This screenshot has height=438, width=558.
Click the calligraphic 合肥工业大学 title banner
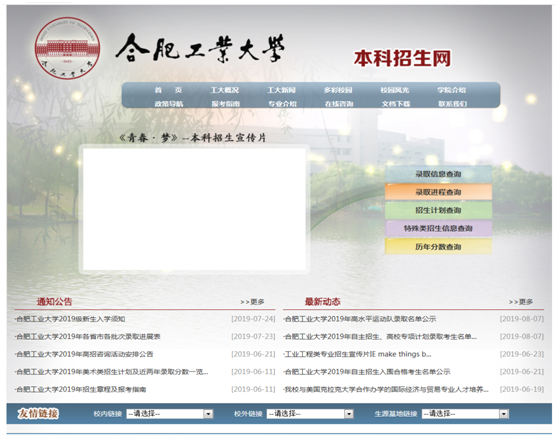tap(200, 49)
